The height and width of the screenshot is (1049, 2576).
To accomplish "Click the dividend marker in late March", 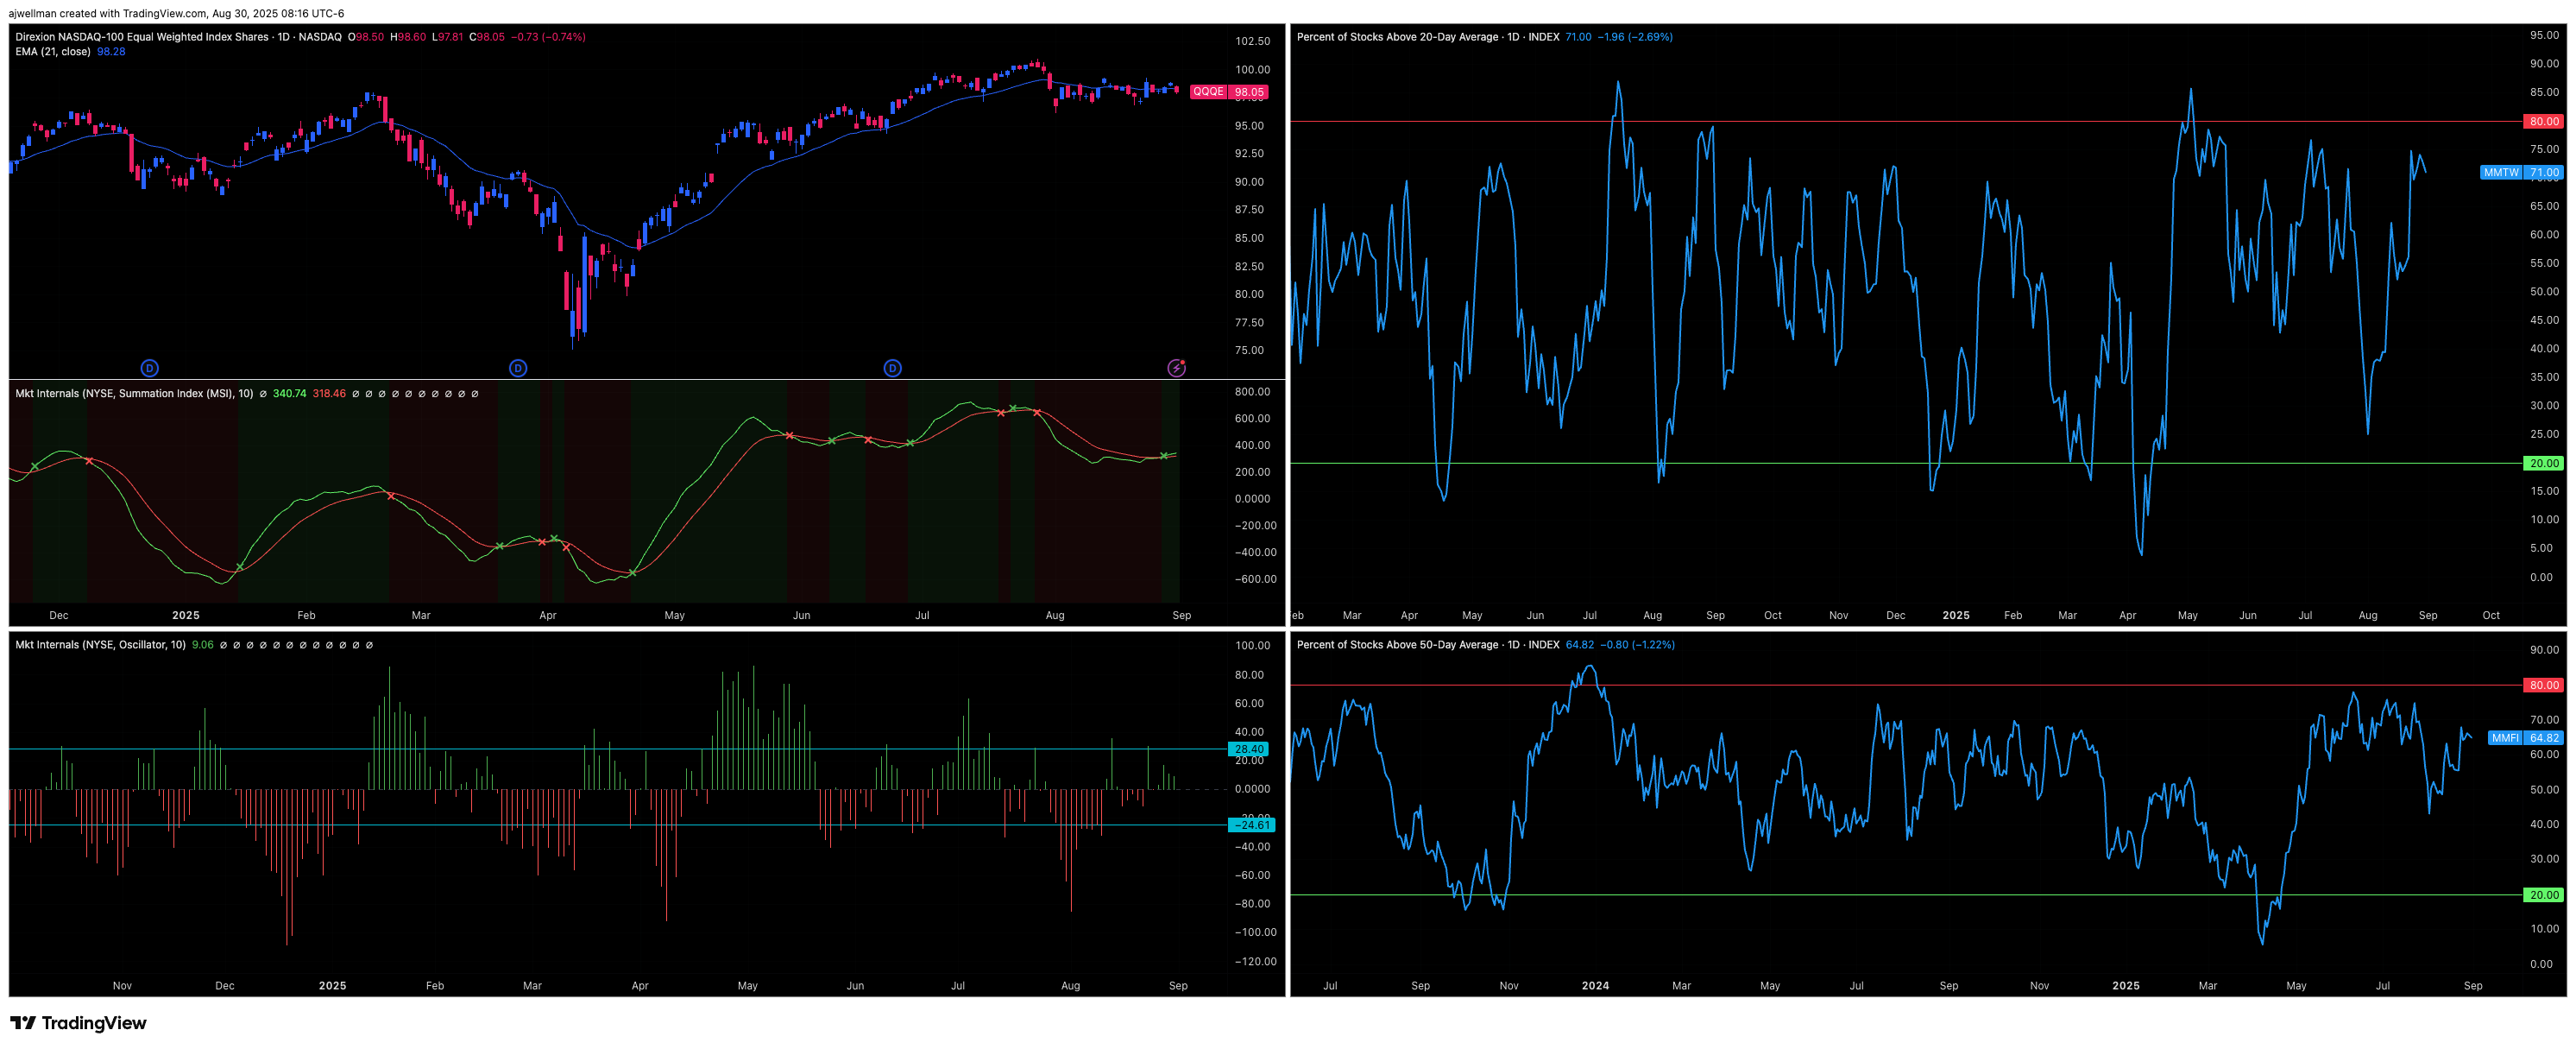I will click(x=518, y=368).
